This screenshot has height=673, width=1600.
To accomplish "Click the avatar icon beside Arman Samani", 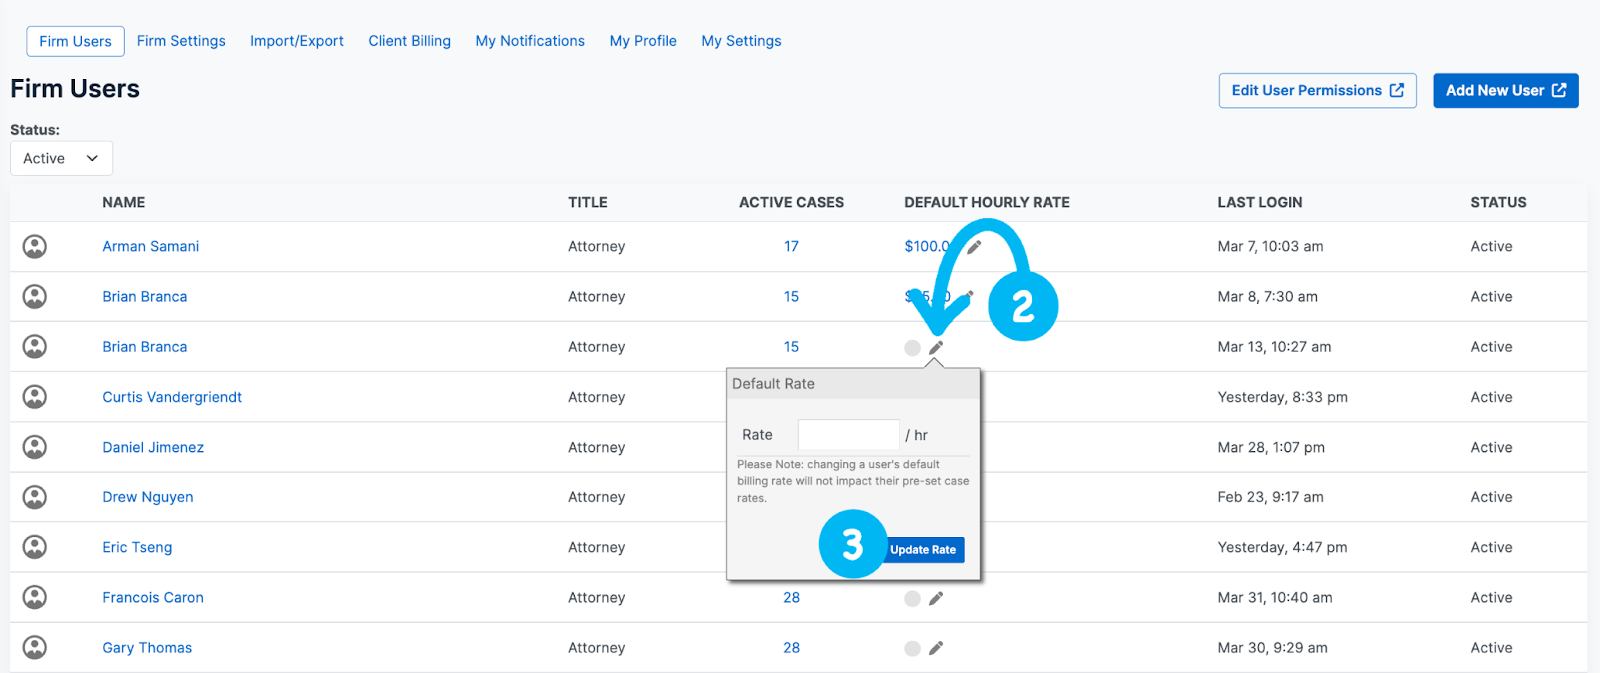I will click(x=35, y=246).
